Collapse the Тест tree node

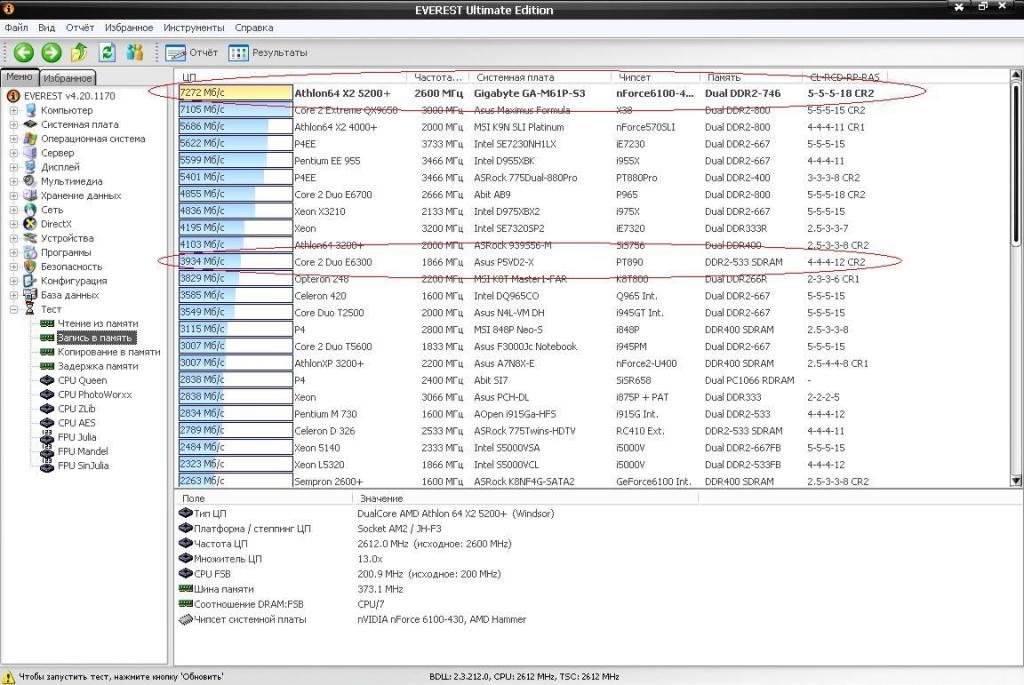point(14,310)
